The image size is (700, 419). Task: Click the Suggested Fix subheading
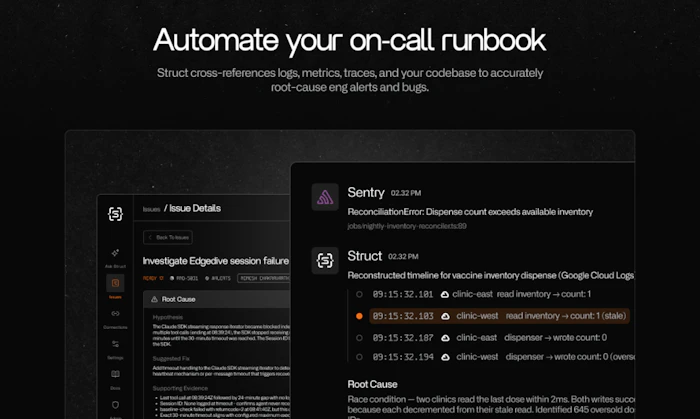tap(171, 358)
